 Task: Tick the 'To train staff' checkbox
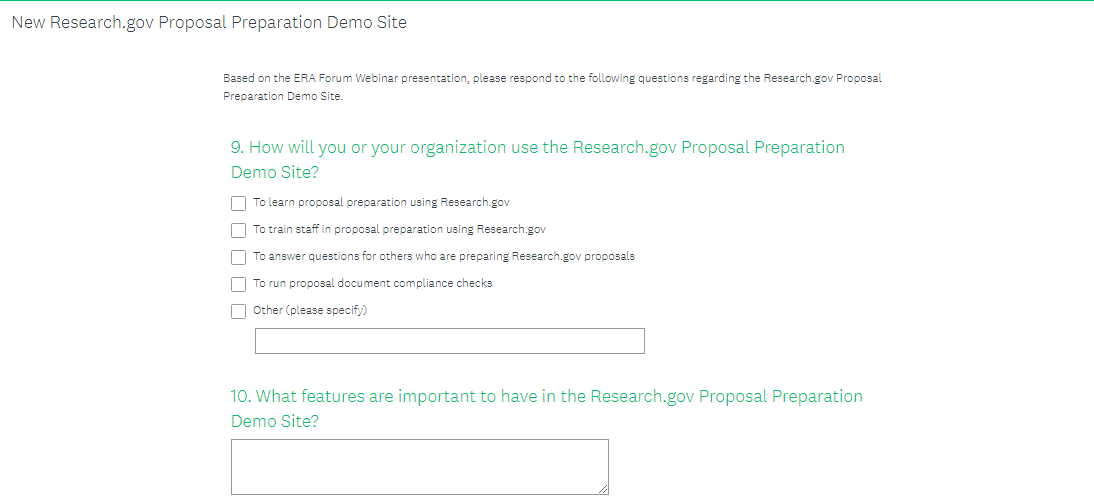click(238, 230)
